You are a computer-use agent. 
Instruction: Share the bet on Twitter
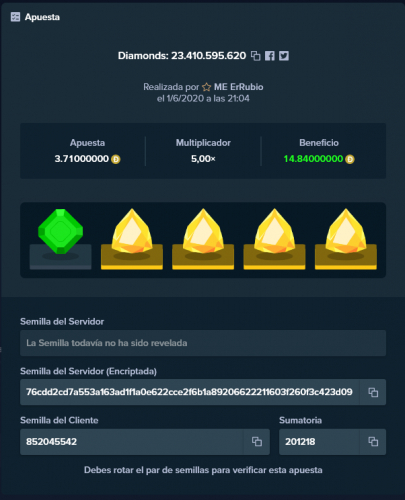284,56
